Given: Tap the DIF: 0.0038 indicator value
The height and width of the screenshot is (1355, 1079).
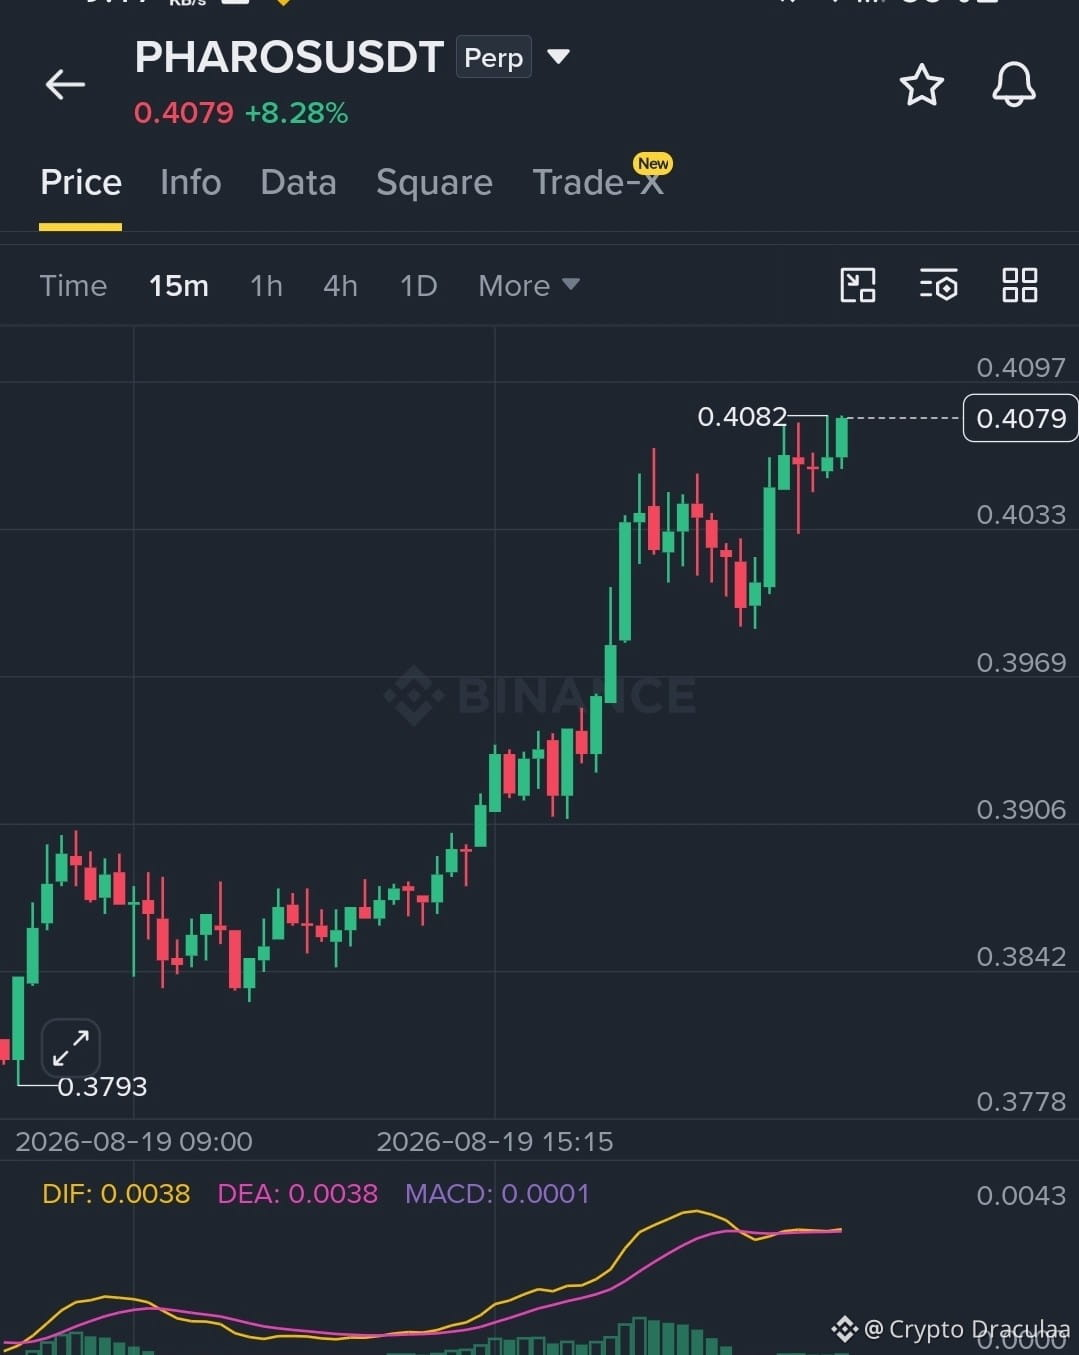Looking at the screenshot, I should (x=116, y=1193).
